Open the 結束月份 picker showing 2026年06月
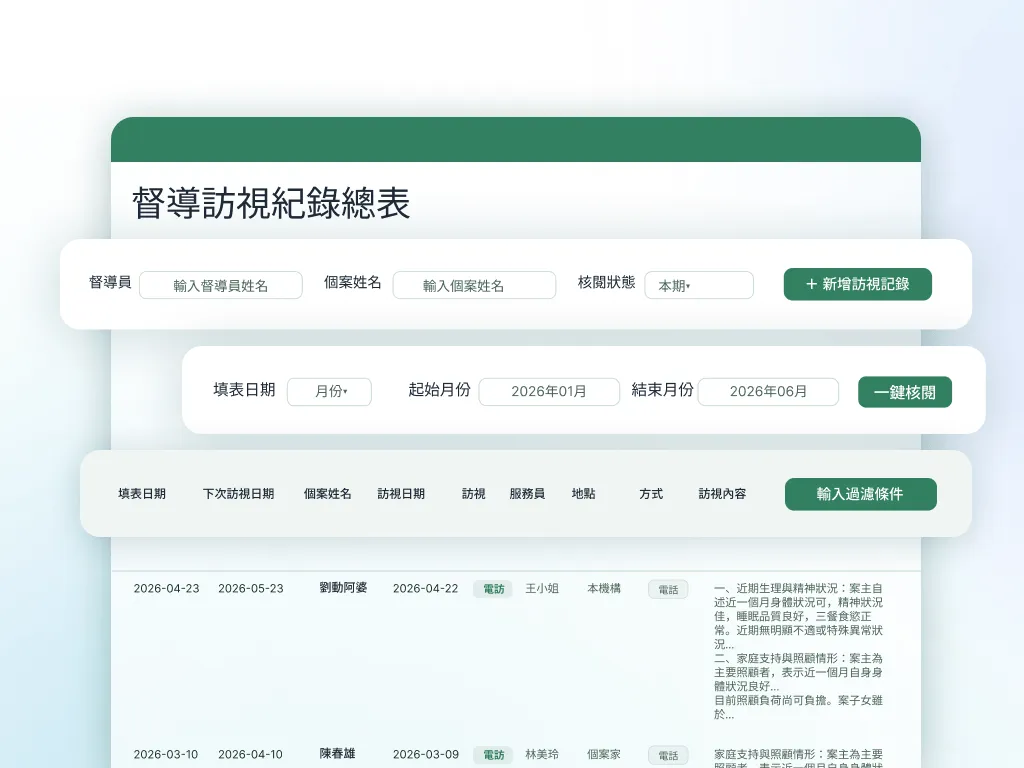Viewport: 1024px width, 768px height. pos(768,392)
